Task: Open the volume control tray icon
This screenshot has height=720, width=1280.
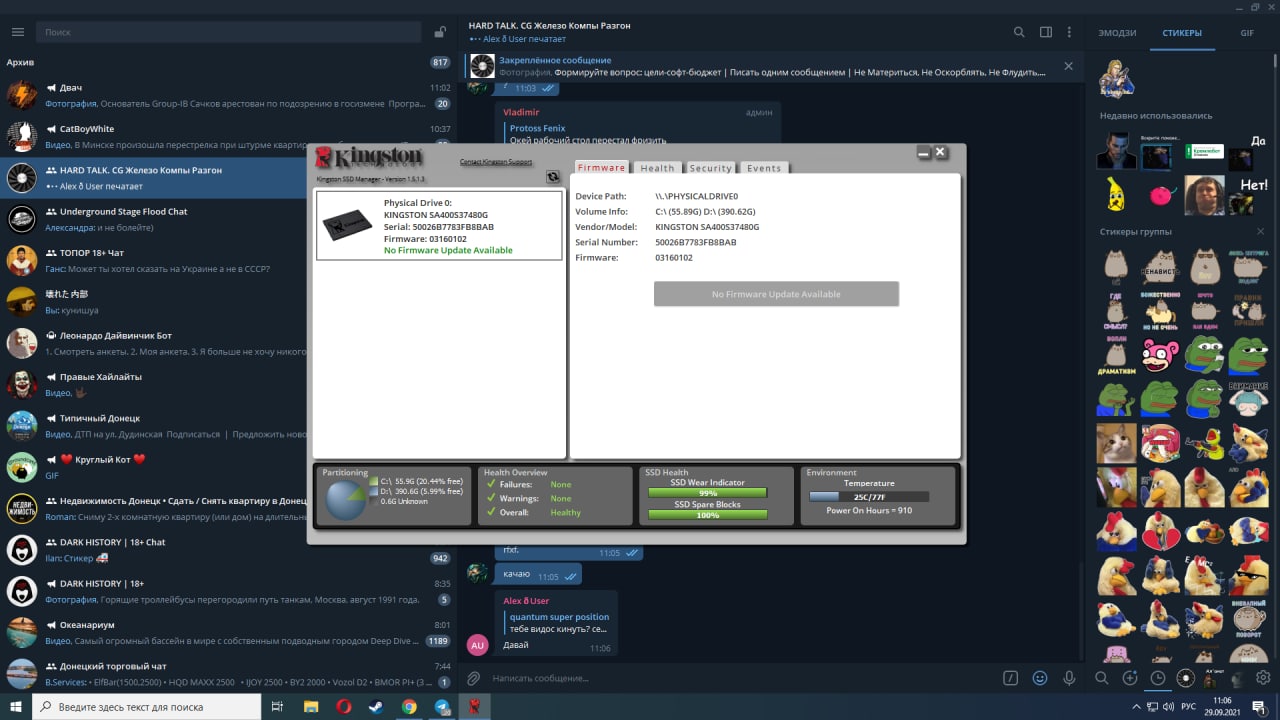Action: 1167,706
